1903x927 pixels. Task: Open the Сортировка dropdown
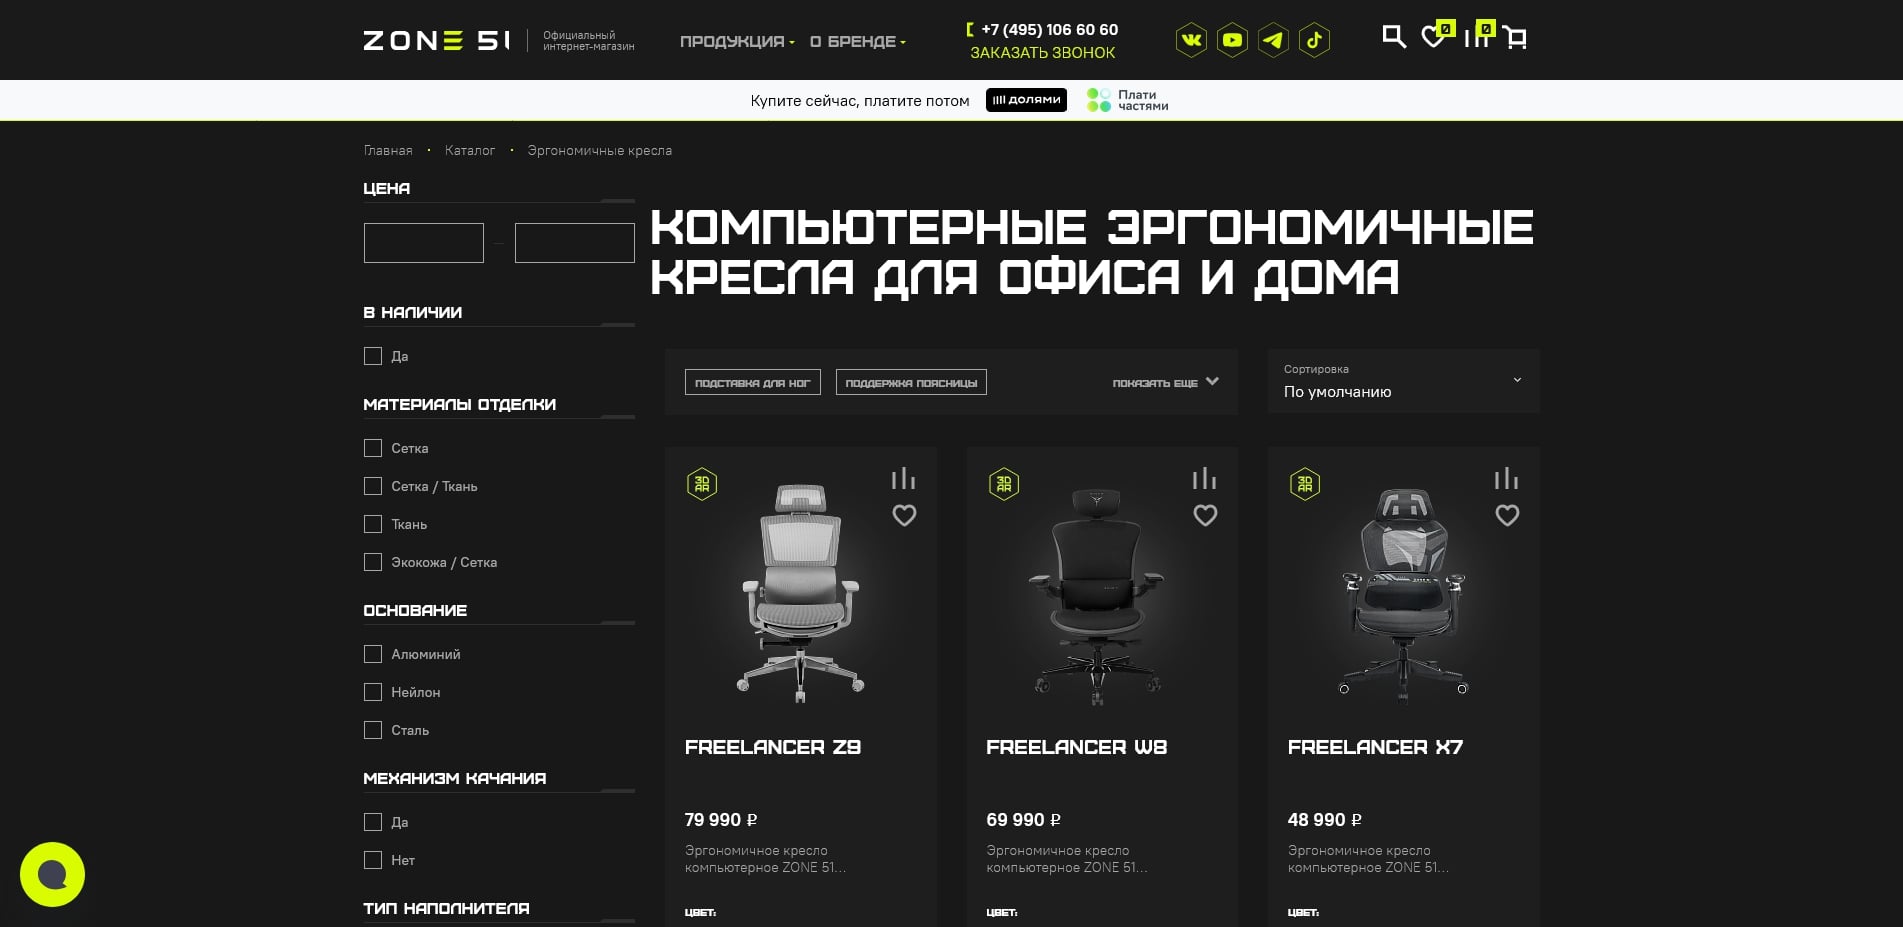click(1402, 381)
